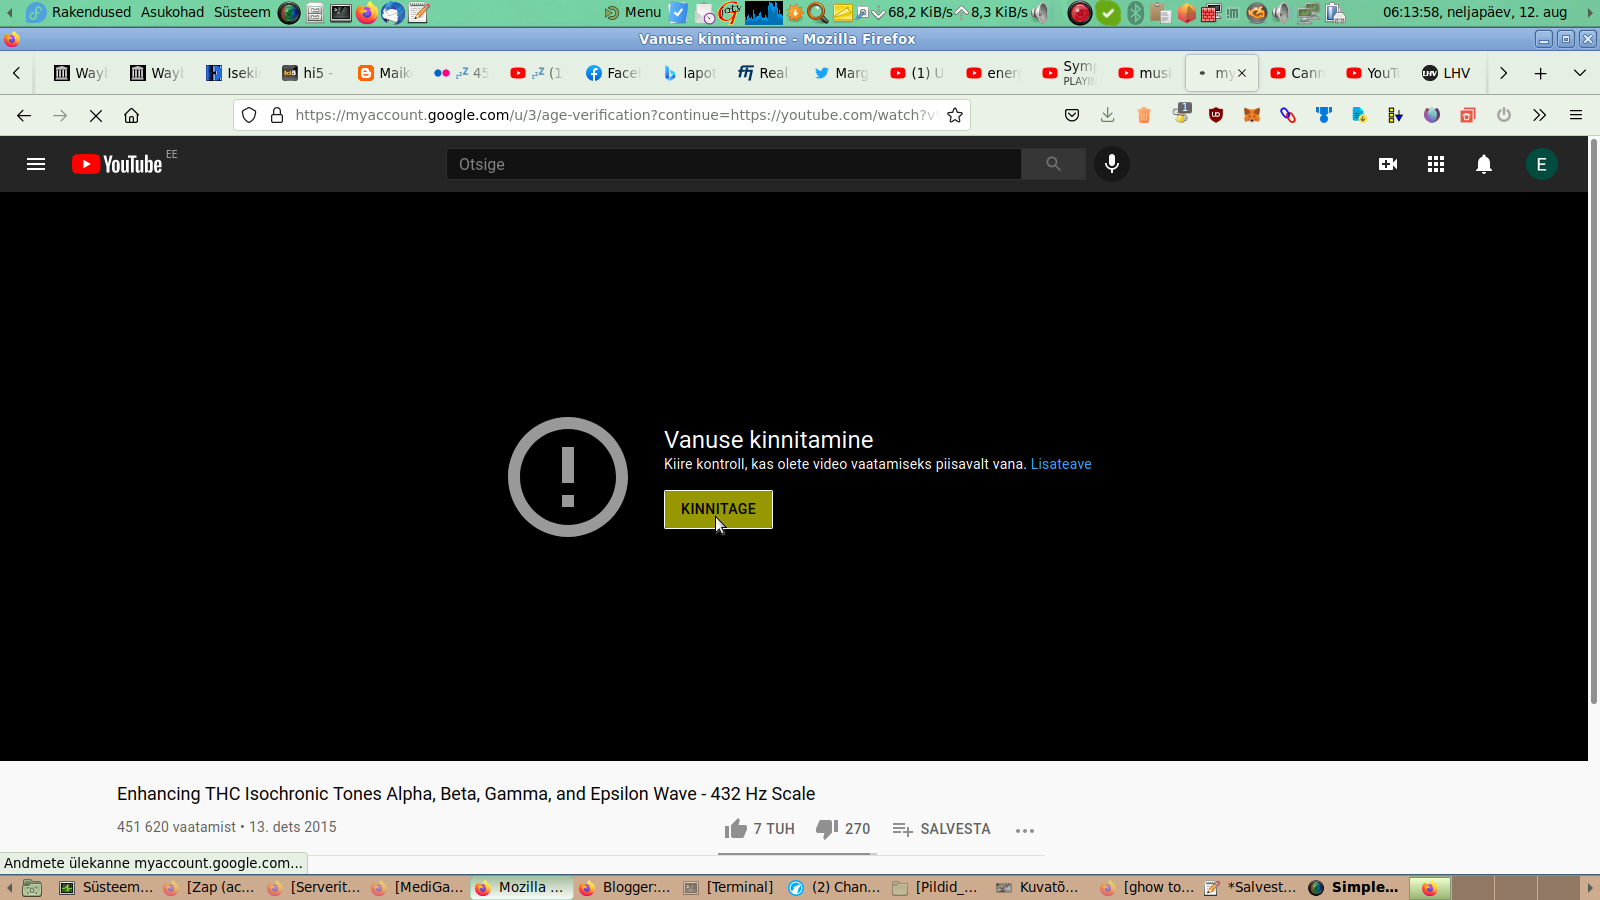Open the panel Menu button

(633, 12)
